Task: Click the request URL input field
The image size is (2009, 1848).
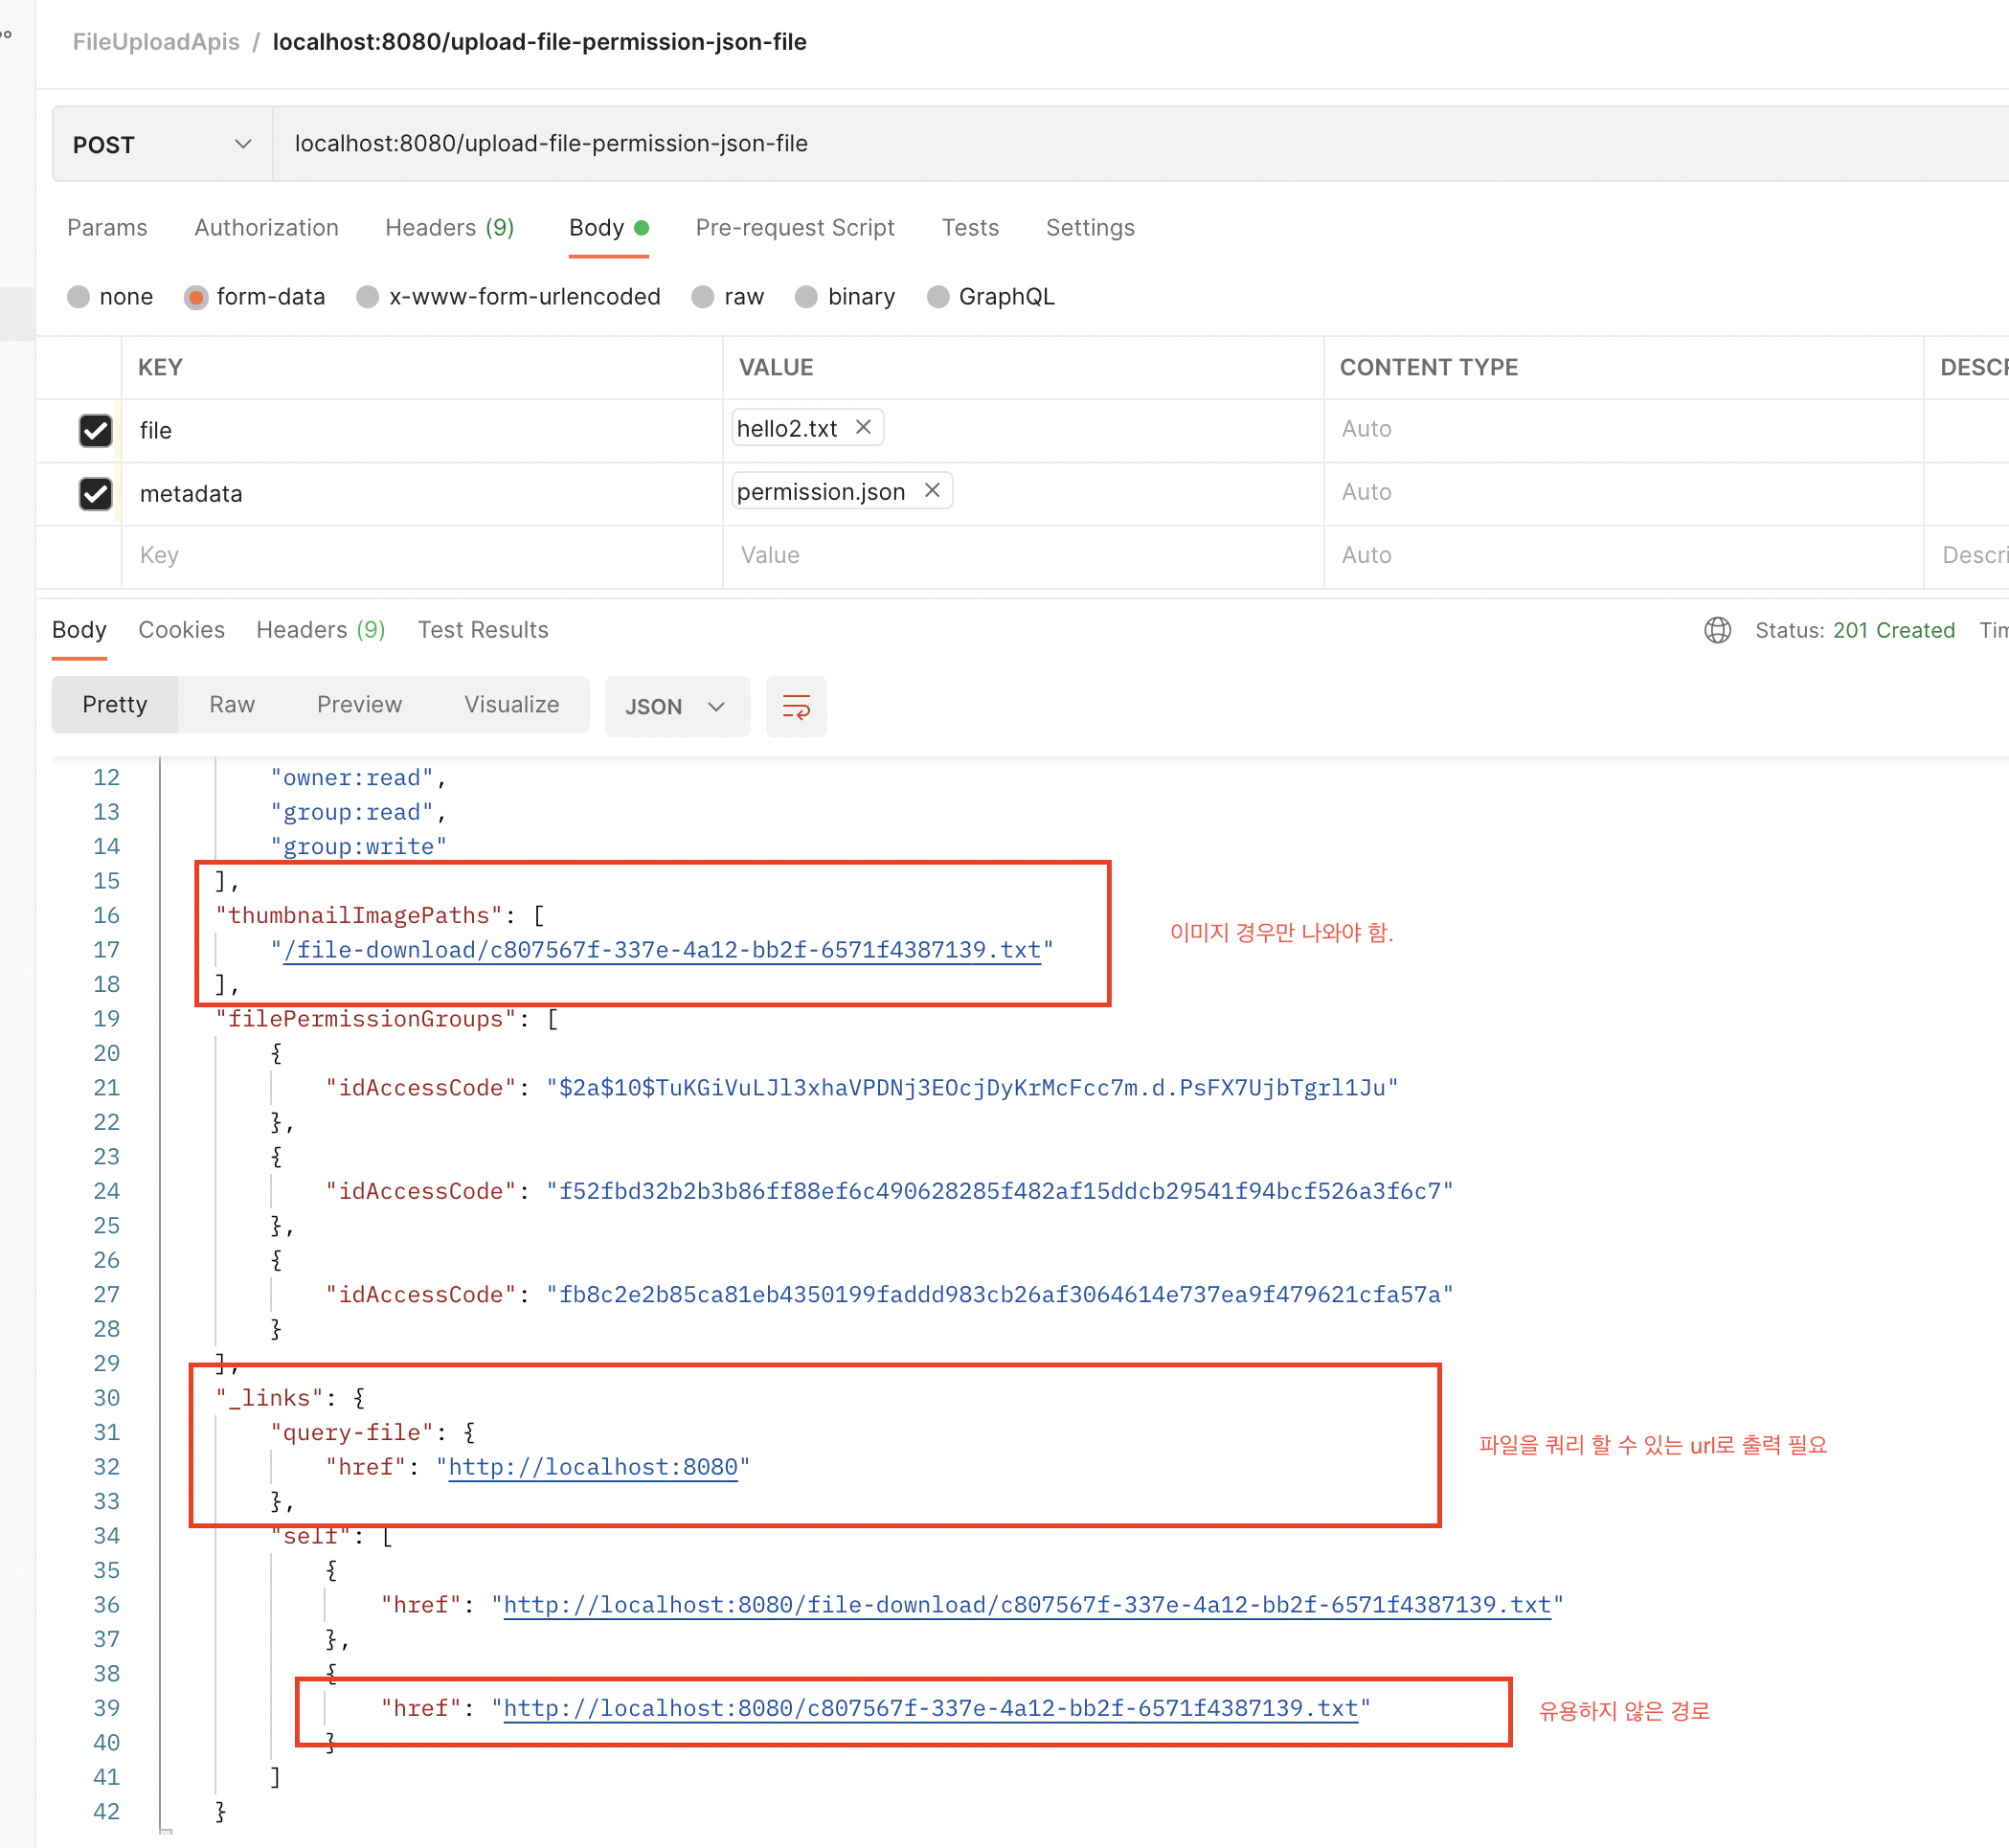Action: 1140,144
